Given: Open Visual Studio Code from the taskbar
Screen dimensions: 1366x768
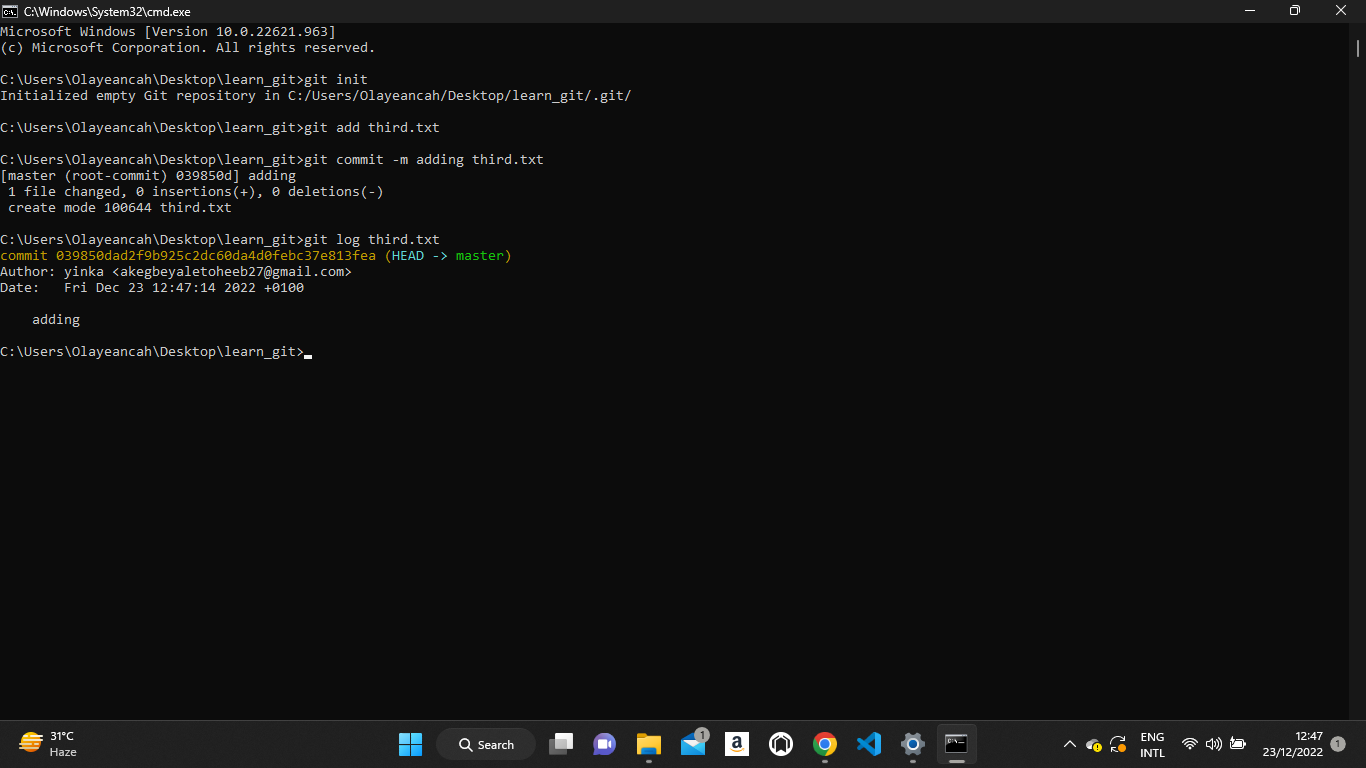Looking at the screenshot, I should (869, 744).
